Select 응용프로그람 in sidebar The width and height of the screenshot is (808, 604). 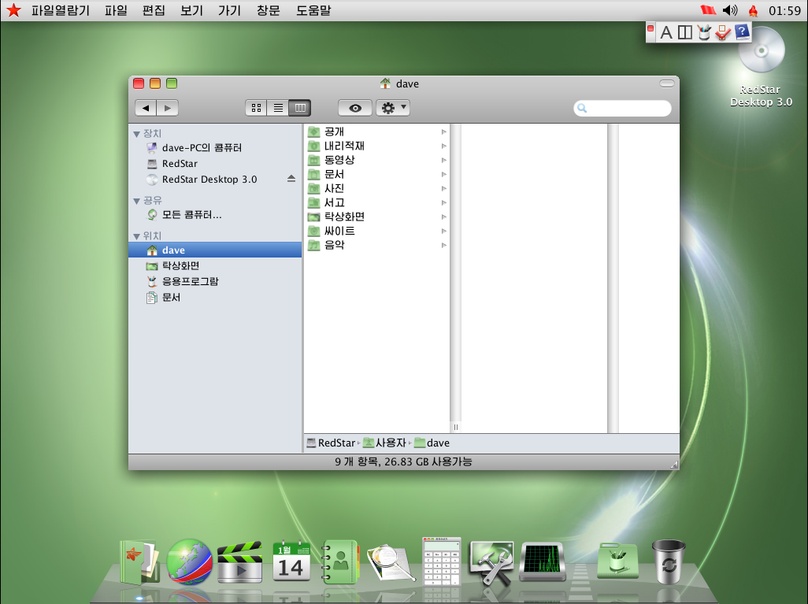(x=215, y=281)
